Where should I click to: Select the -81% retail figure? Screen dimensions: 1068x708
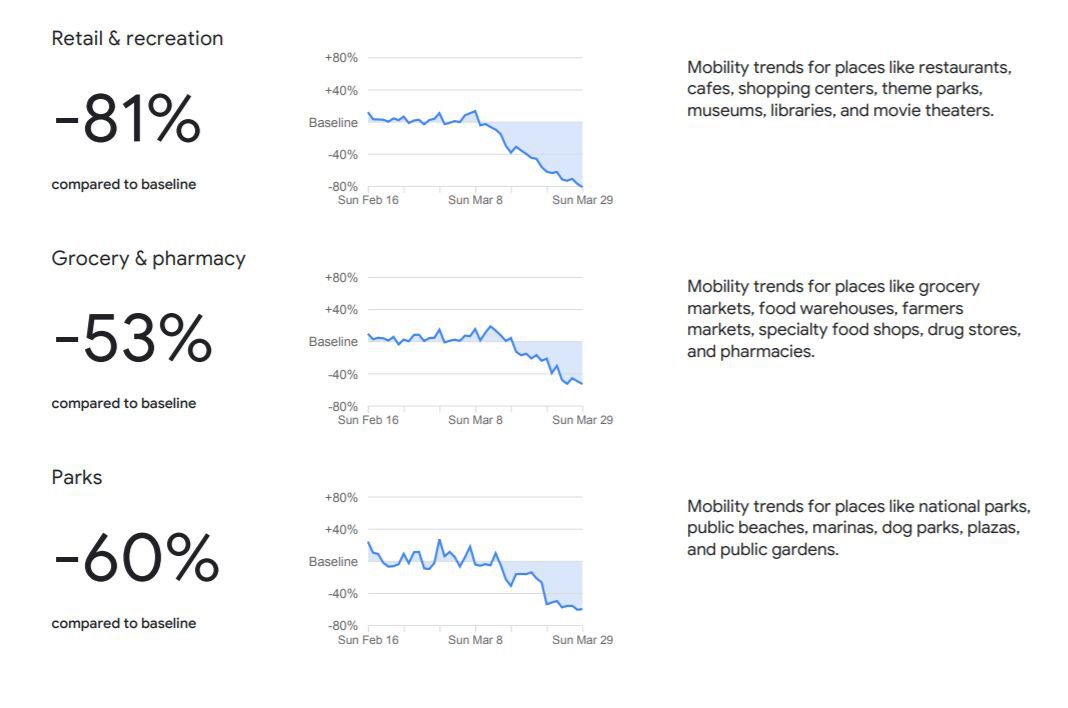tap(127, 119)
